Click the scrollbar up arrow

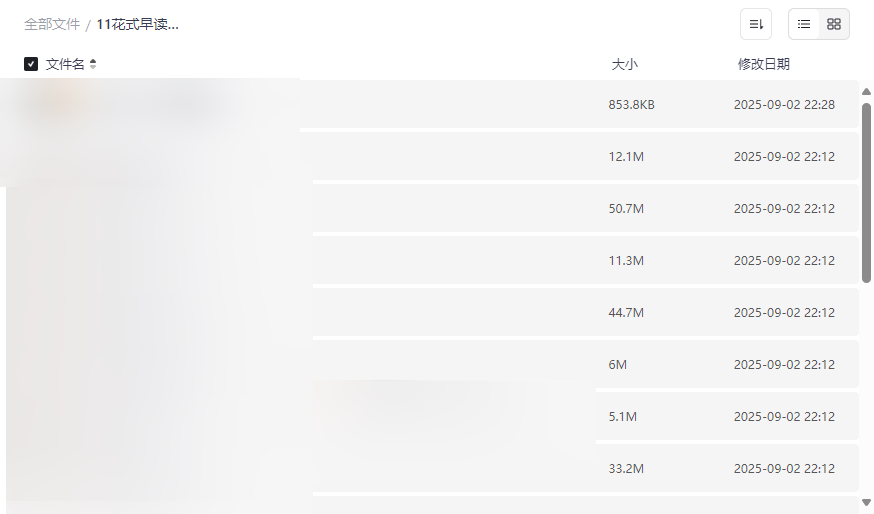pyautogui.click(x=866, y=92)
